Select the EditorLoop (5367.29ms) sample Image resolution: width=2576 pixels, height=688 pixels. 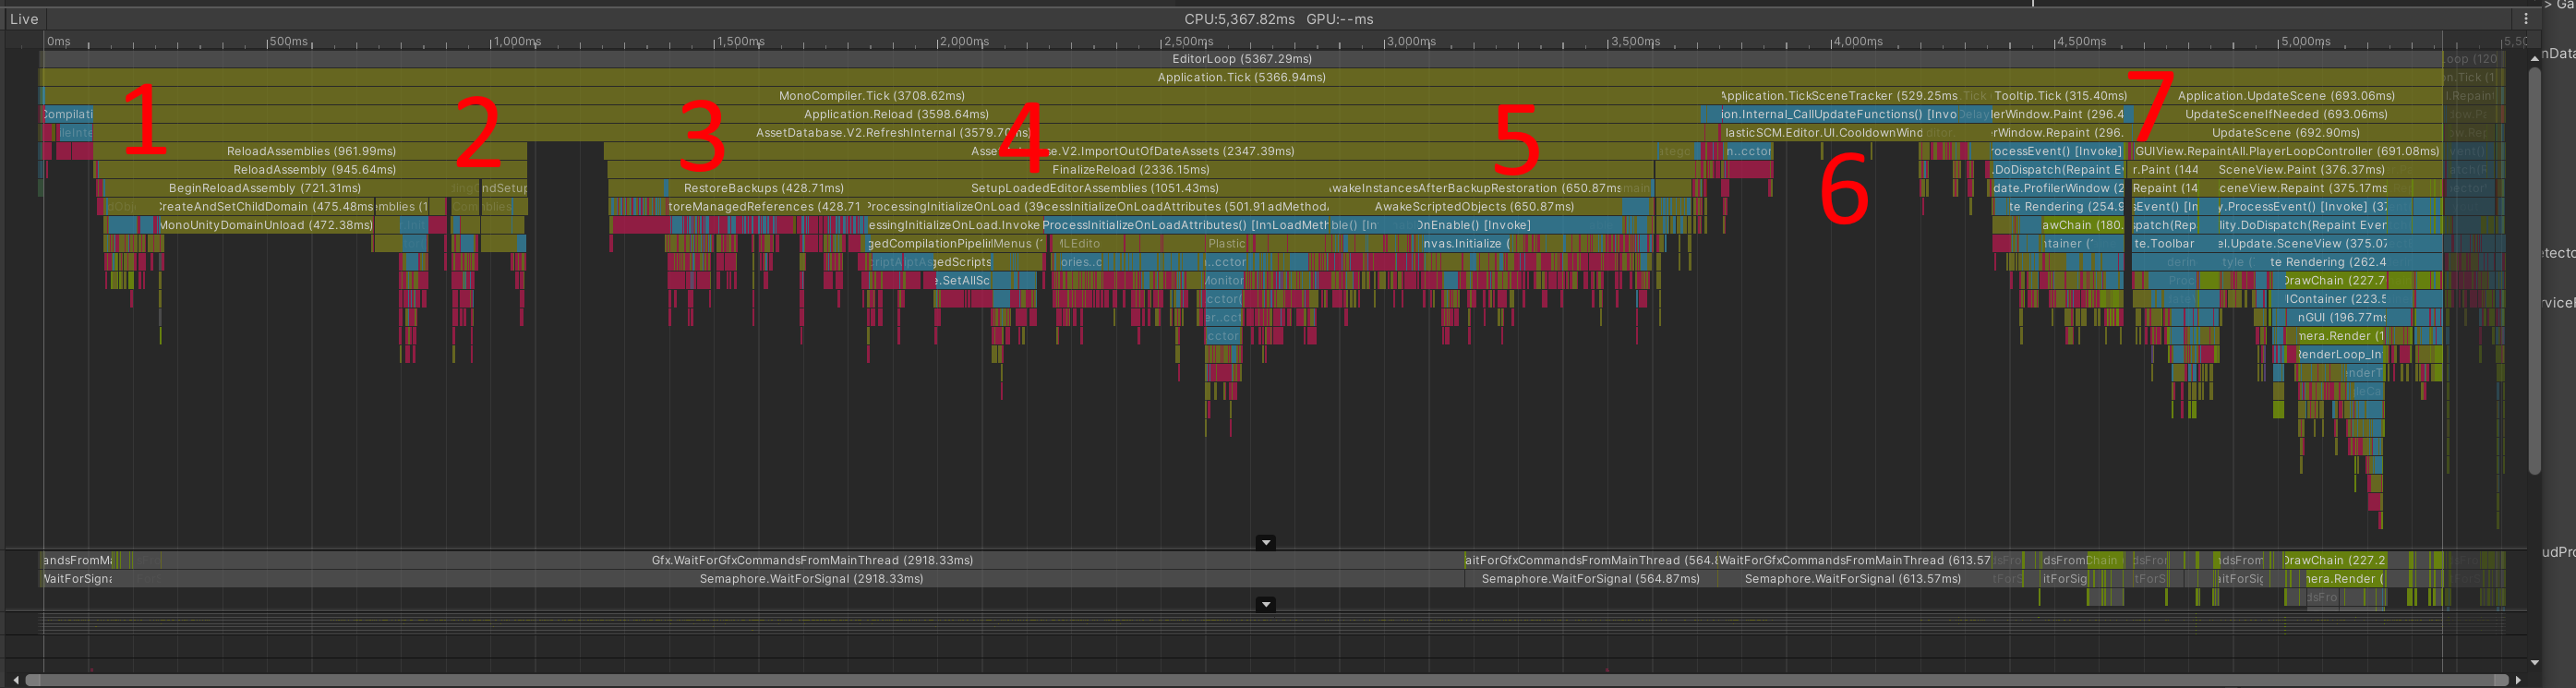(x=1241, y=59)
